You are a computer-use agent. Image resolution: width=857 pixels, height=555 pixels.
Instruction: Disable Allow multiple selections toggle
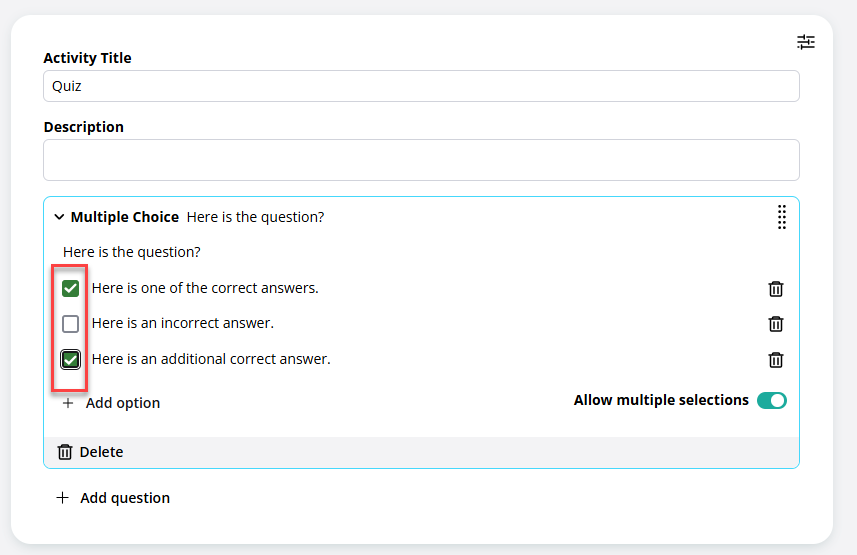[771, 400]
